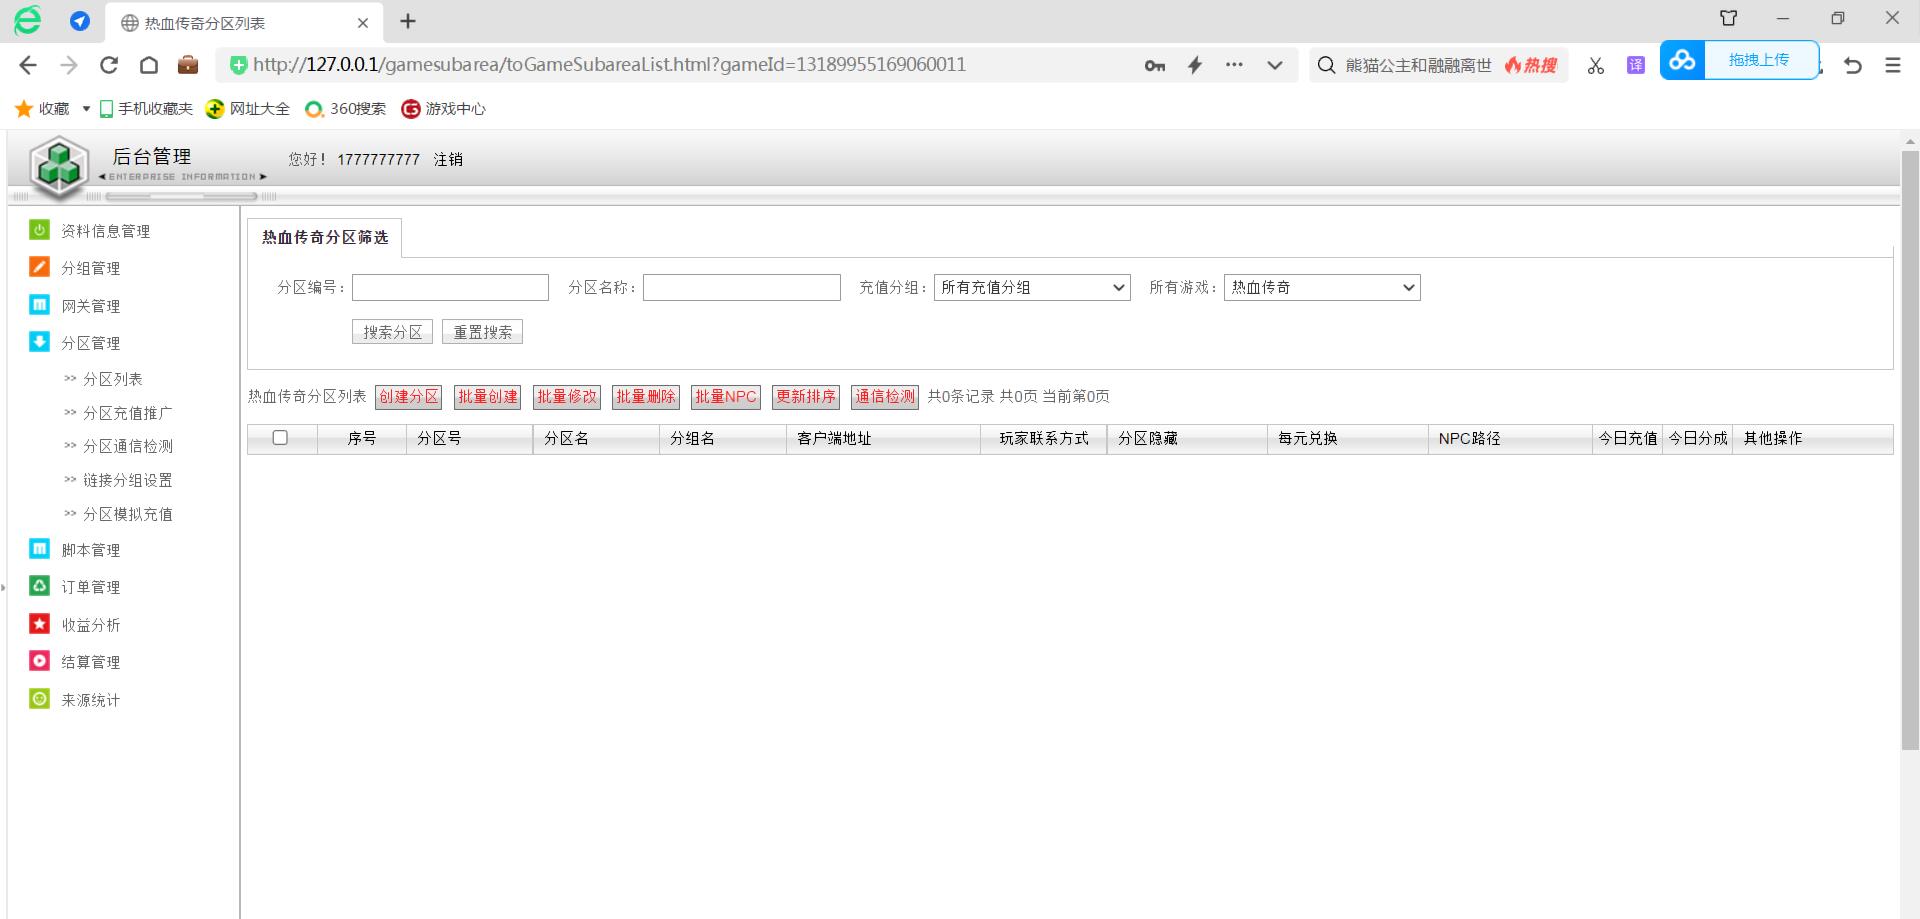
Task: Click the green 资料信息管理 sidebar icon
Action: tap(39, 230)
